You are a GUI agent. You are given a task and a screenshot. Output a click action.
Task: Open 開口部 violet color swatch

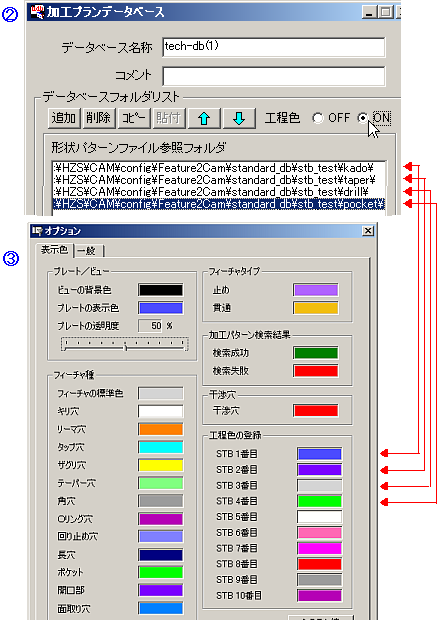[161, 590]
